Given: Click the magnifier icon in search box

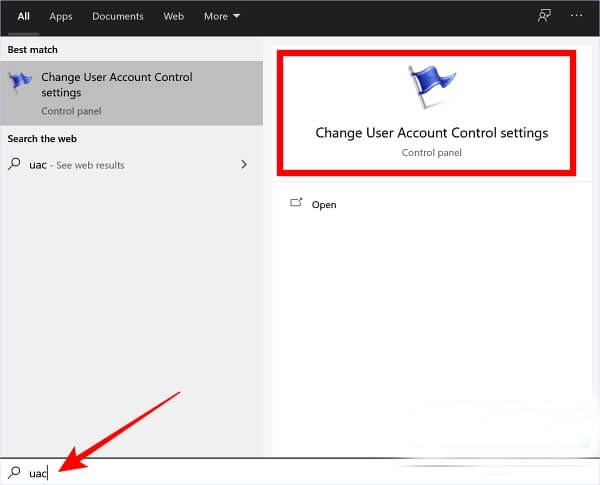Looking at the screenshot, I should point(14,472).
